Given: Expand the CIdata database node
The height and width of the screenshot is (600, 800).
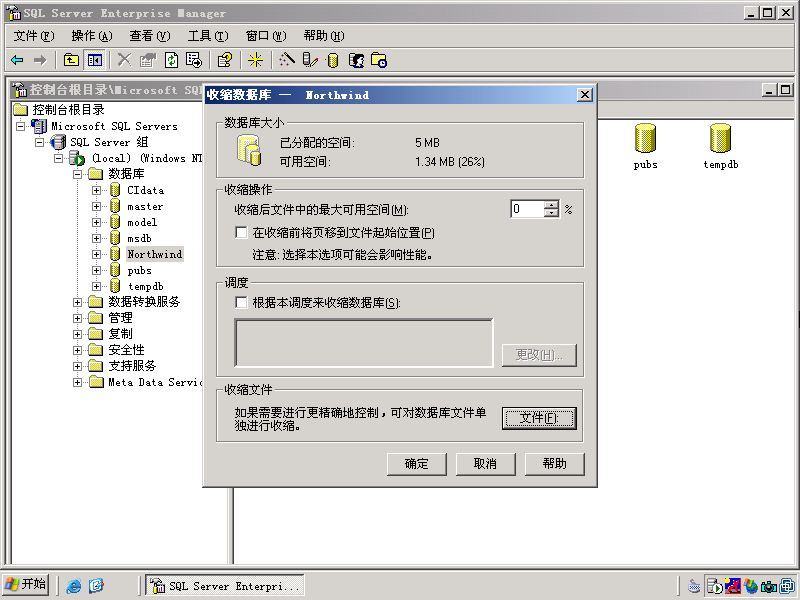Looking at the screenshot, I should point(96,190).
